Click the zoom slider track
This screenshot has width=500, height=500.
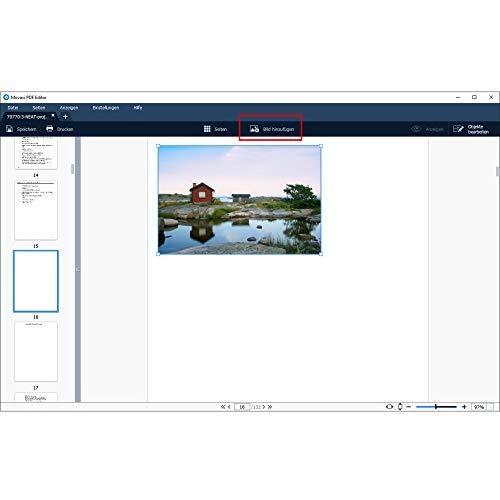[436, 407]
